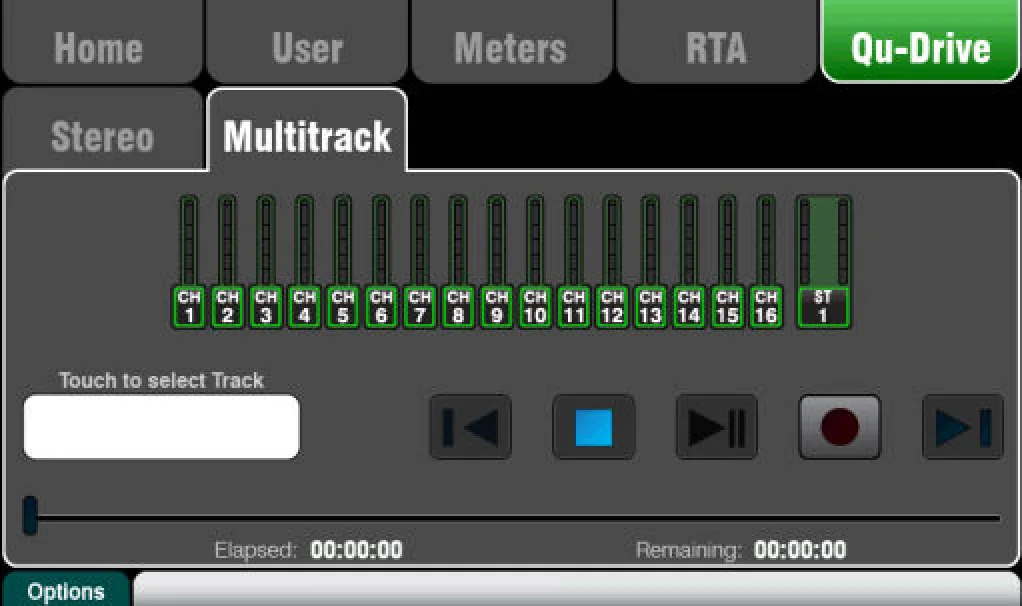Select the CH 10 track box
This screenshot has height=606, width=1022.
[x=535, y=306]
